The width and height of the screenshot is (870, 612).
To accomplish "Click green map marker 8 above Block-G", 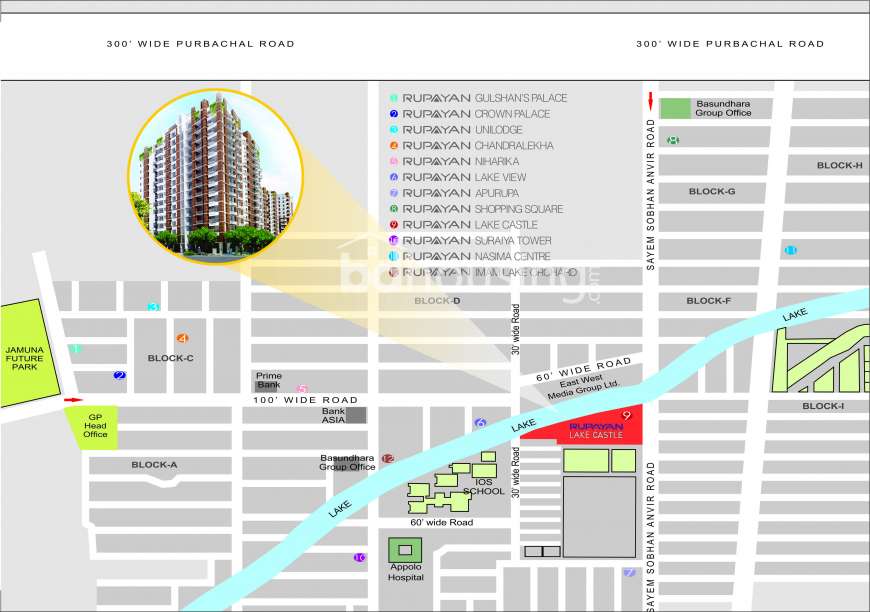I will pos(673,140).
